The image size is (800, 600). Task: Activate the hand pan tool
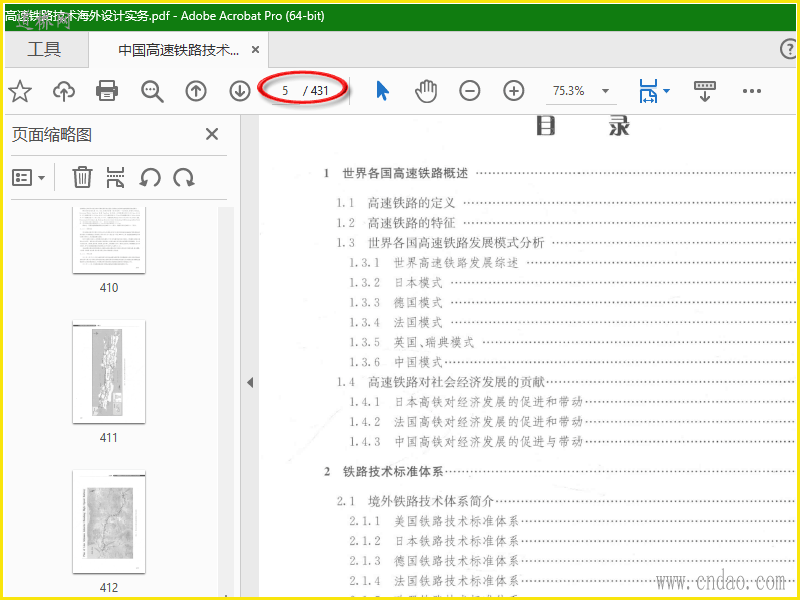426,91
